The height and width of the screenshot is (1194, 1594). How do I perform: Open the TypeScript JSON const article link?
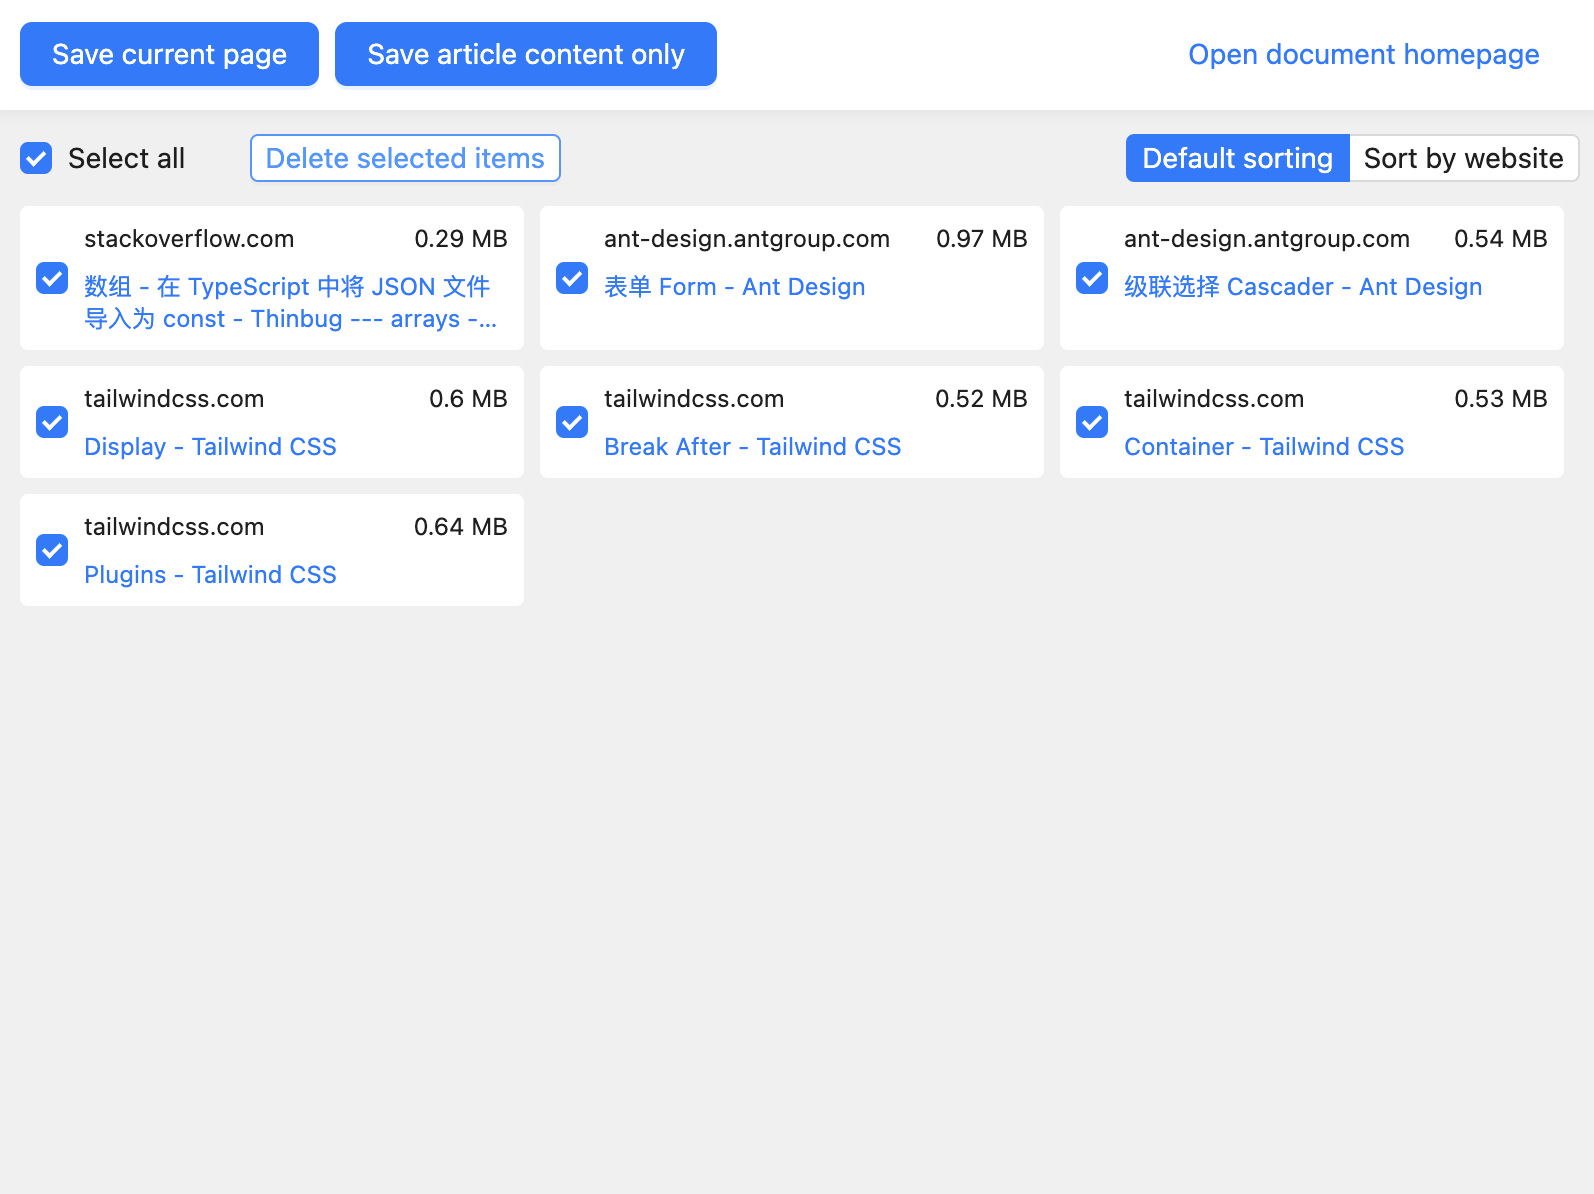pos(290,302)
